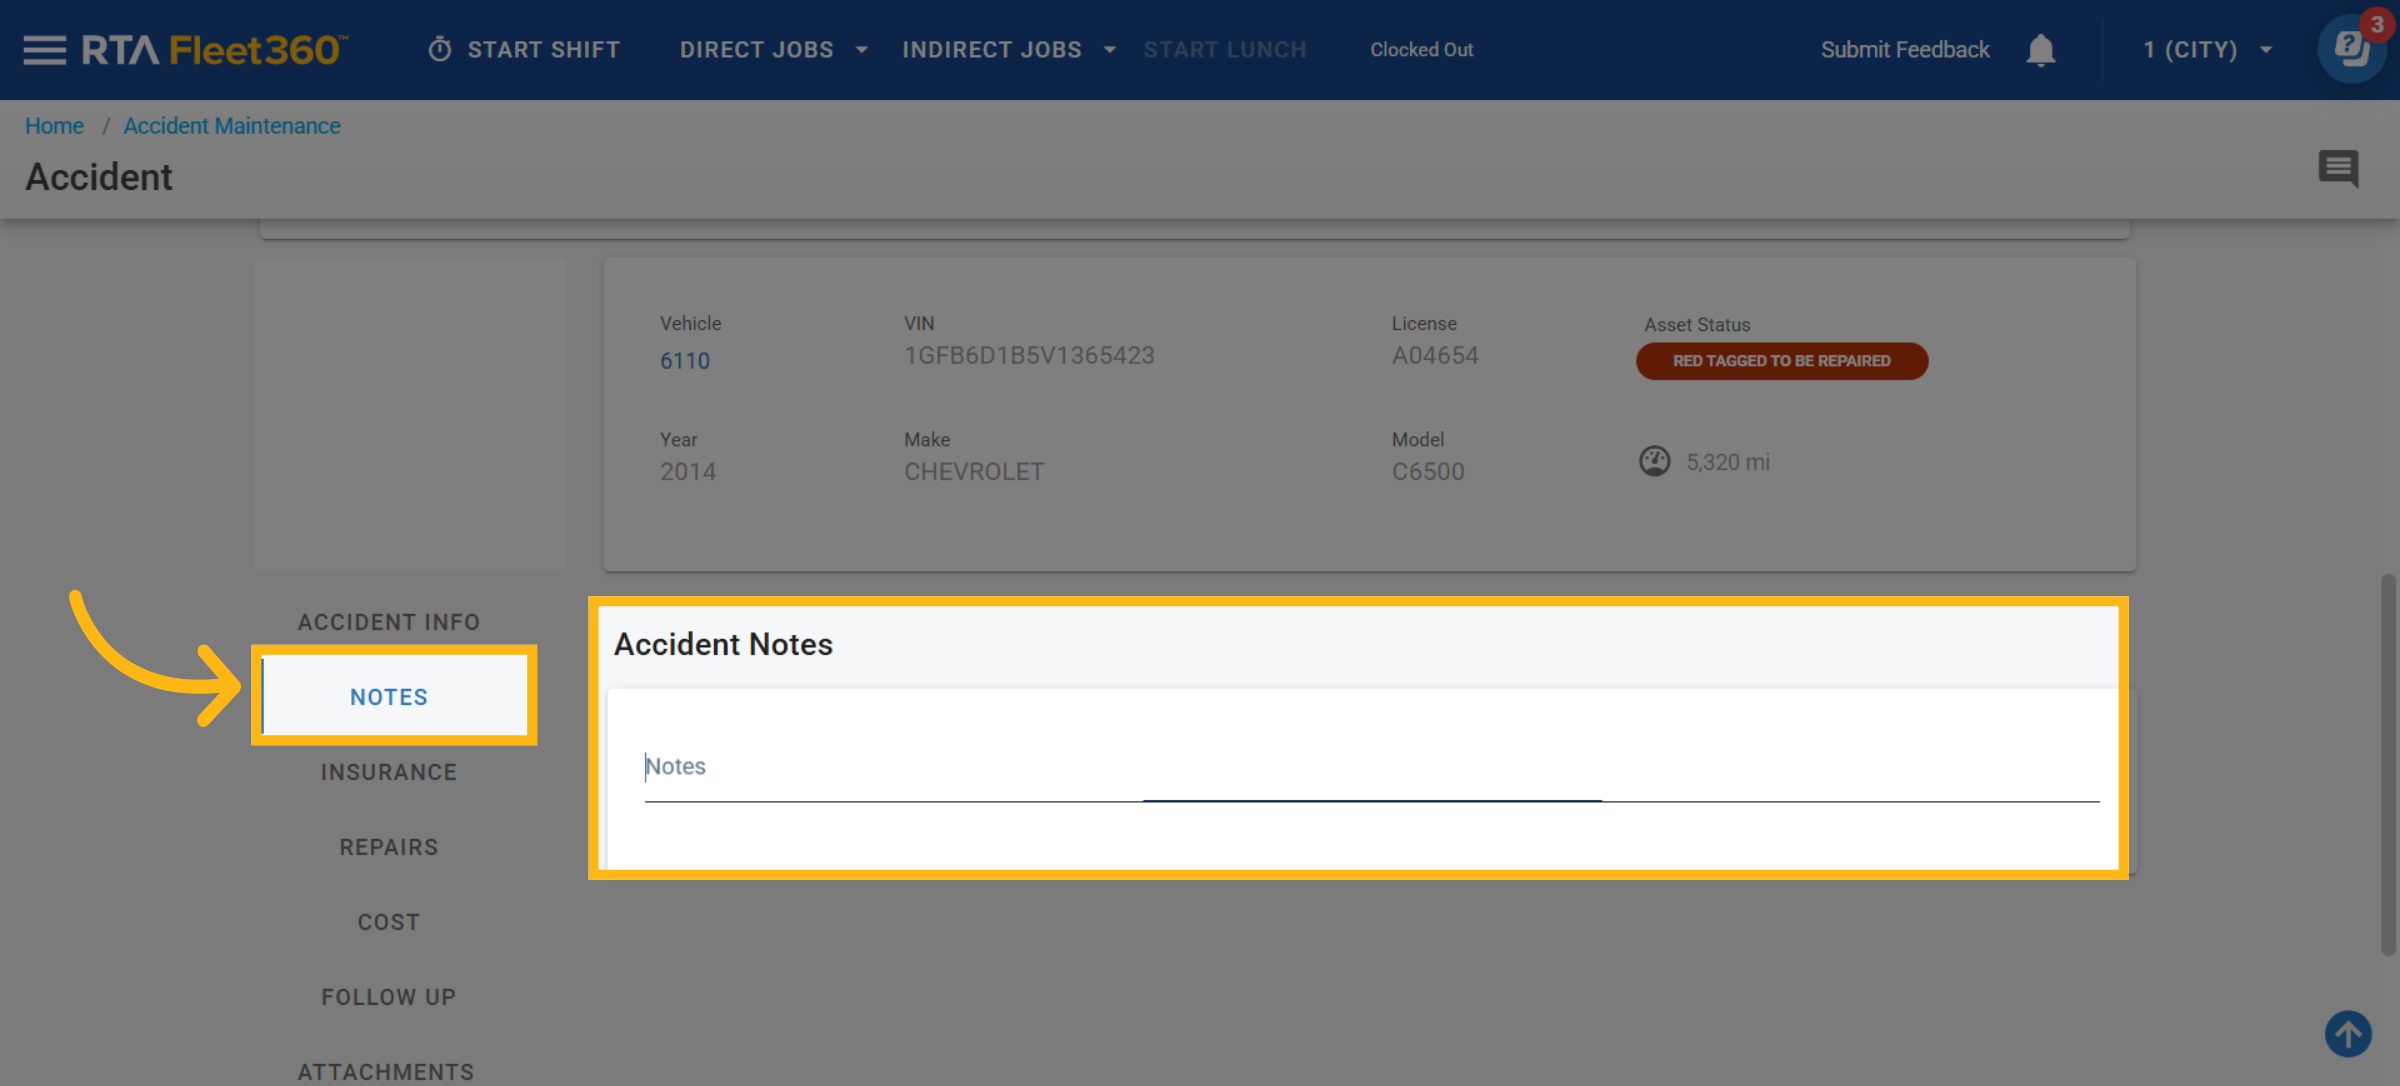Screen dimensions: 2400x1086
Task: Select the Accident Info tab
Action: click(x=389, y=622)
